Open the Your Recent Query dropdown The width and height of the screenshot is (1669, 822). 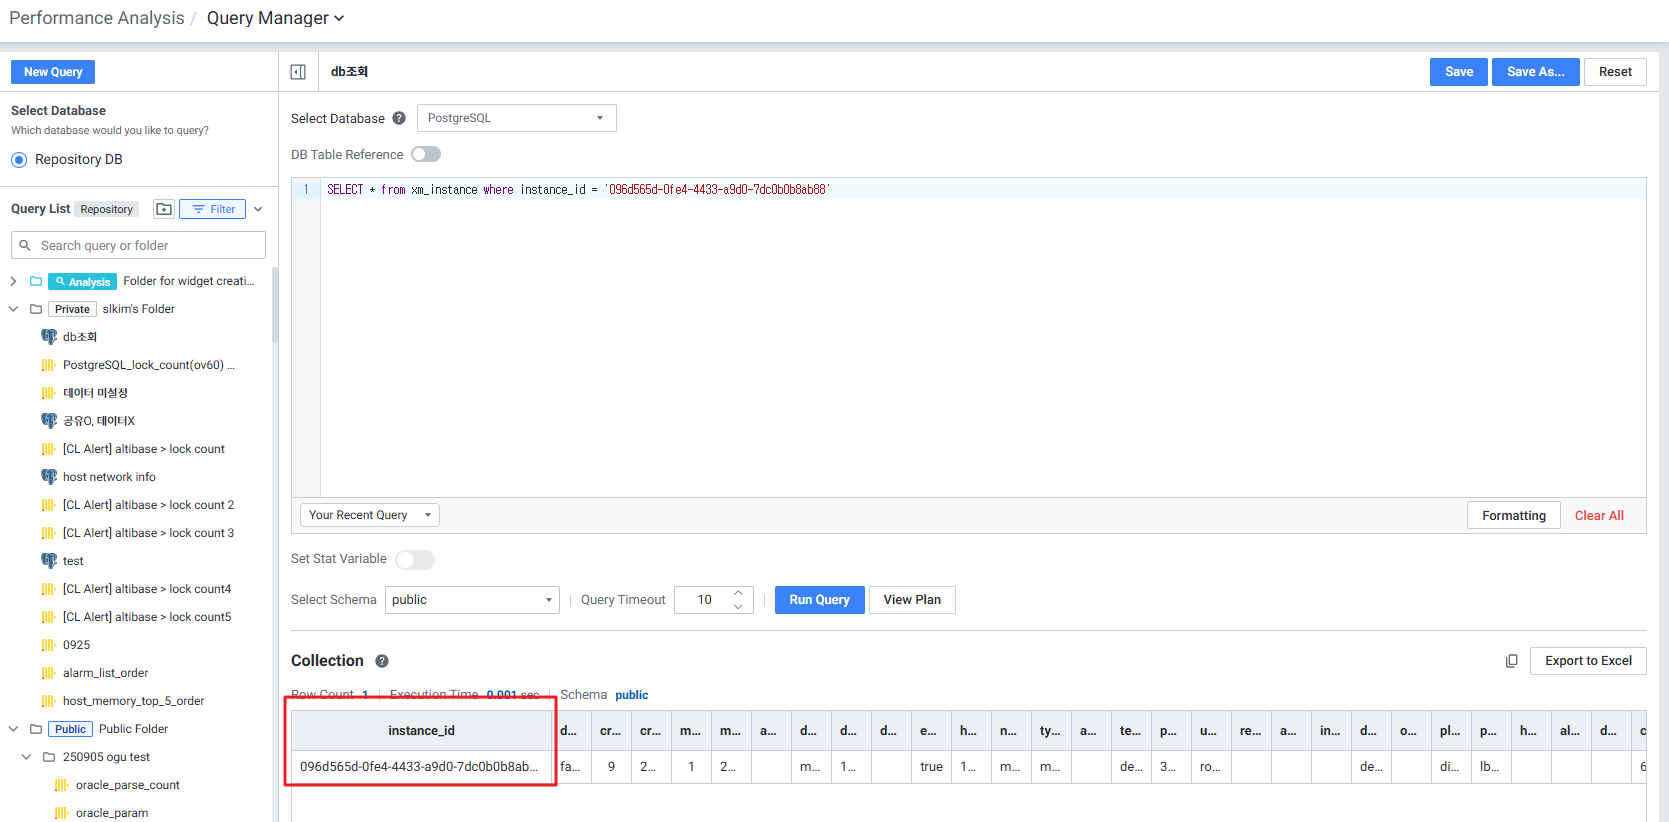tap(369, 515)
